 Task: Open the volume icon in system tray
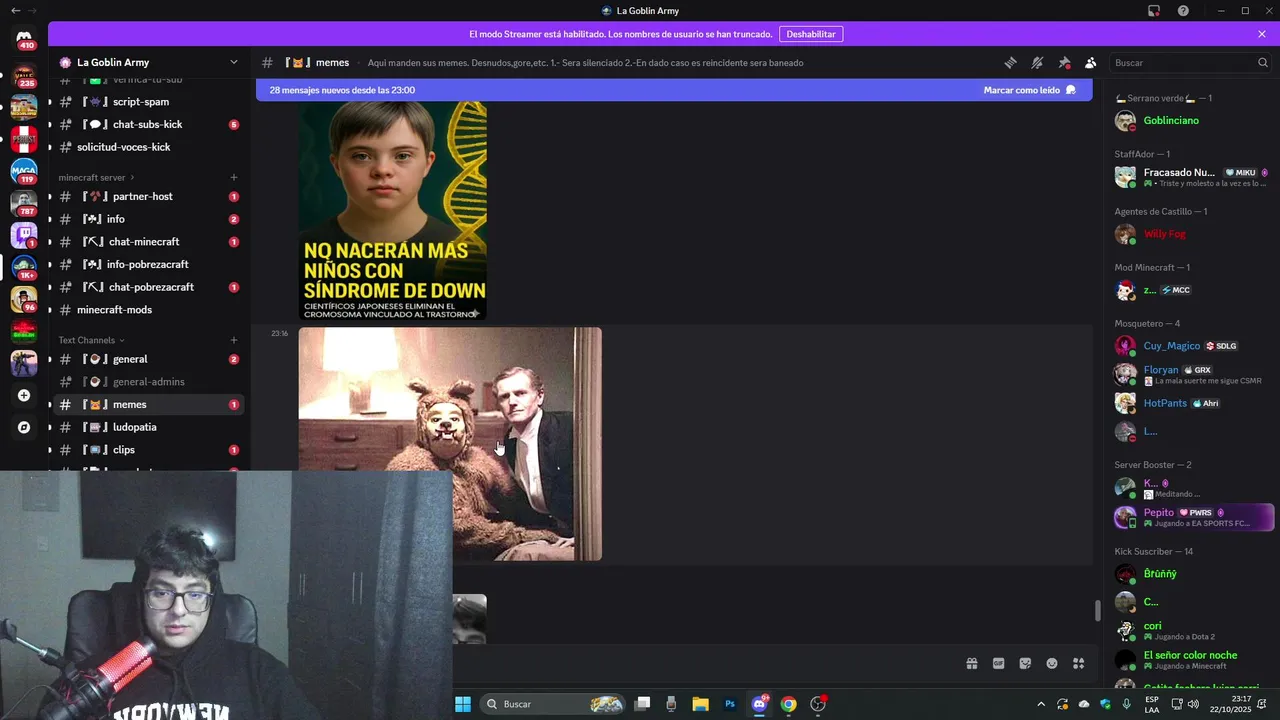pyautogui.click(x=1192, y=704)
